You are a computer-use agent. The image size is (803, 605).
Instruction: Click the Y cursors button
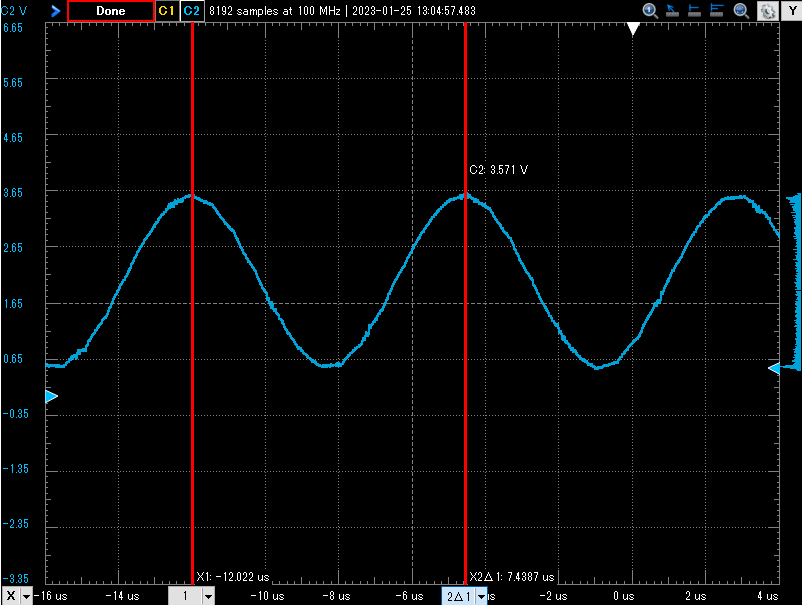[x=792, y=11]
